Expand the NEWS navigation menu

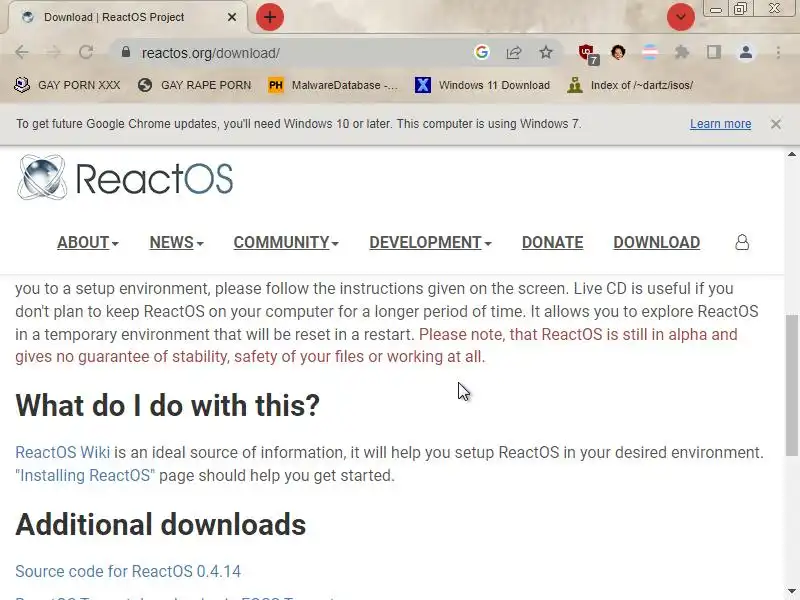[x=176, y=242]
